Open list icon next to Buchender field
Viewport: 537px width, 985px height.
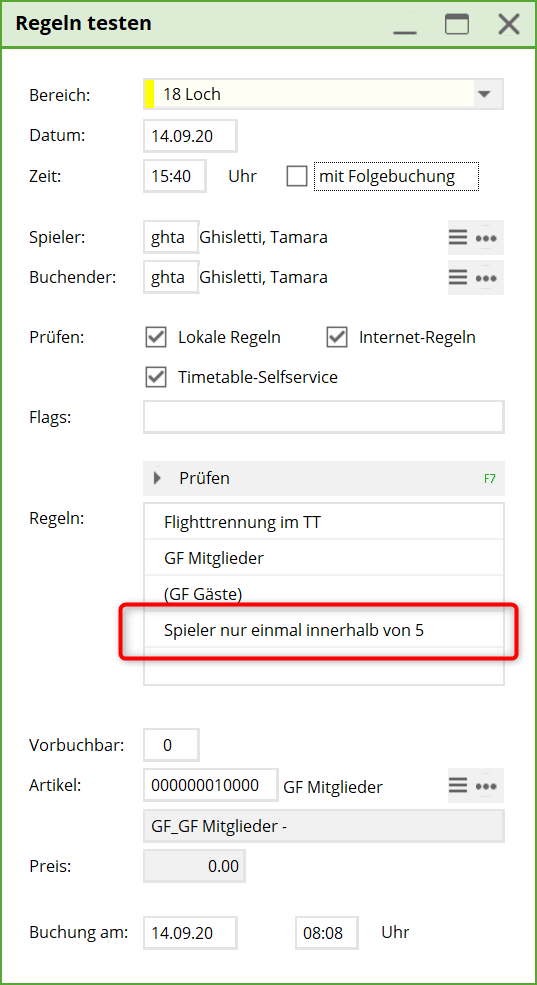click(x=458, y=277)
